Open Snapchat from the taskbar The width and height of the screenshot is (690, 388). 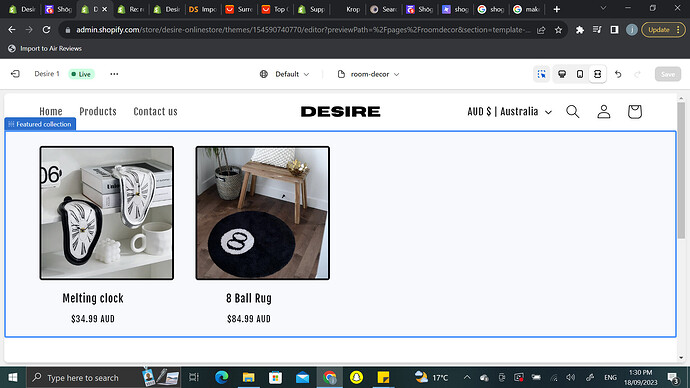(x=356, y=377)
